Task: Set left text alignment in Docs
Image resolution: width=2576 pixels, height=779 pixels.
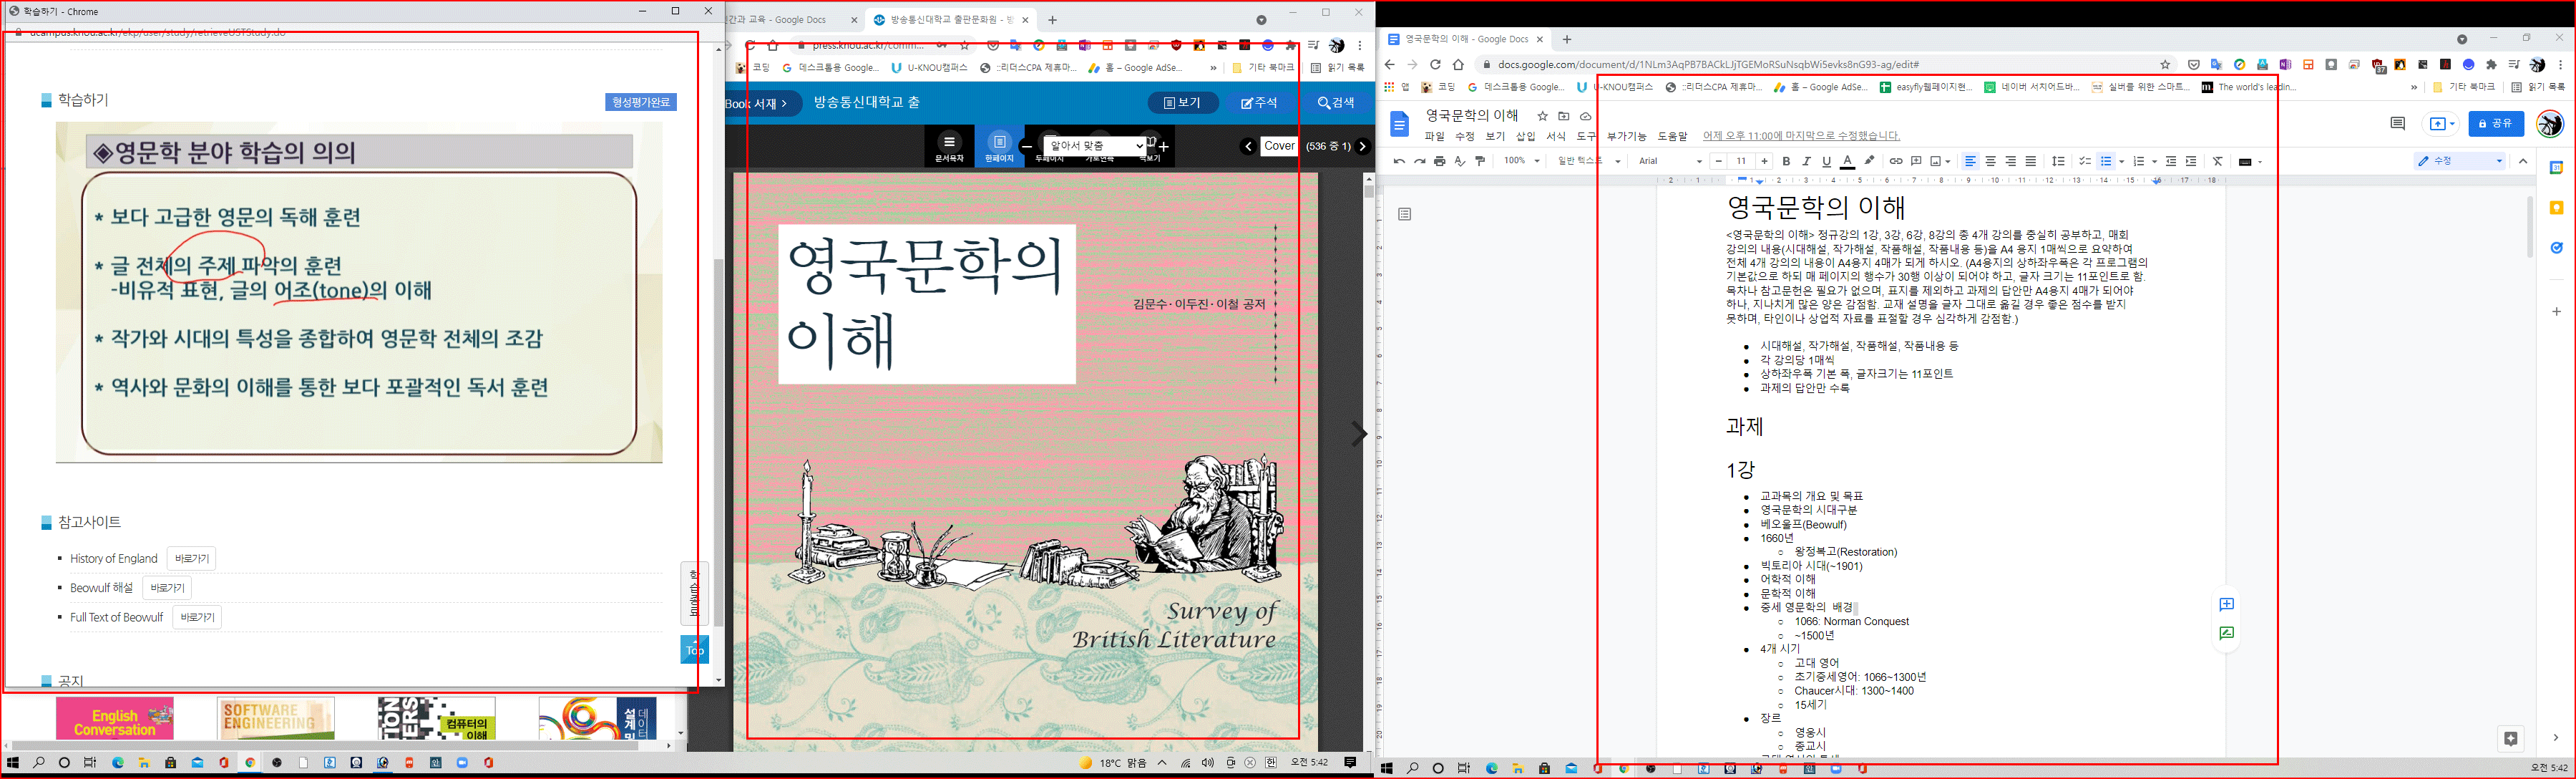Action: pos(1970,161)
